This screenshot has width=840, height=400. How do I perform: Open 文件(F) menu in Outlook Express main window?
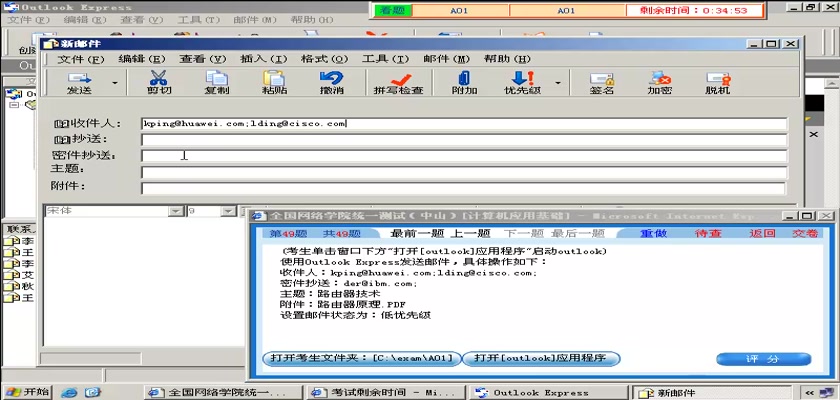click(27, 20)
